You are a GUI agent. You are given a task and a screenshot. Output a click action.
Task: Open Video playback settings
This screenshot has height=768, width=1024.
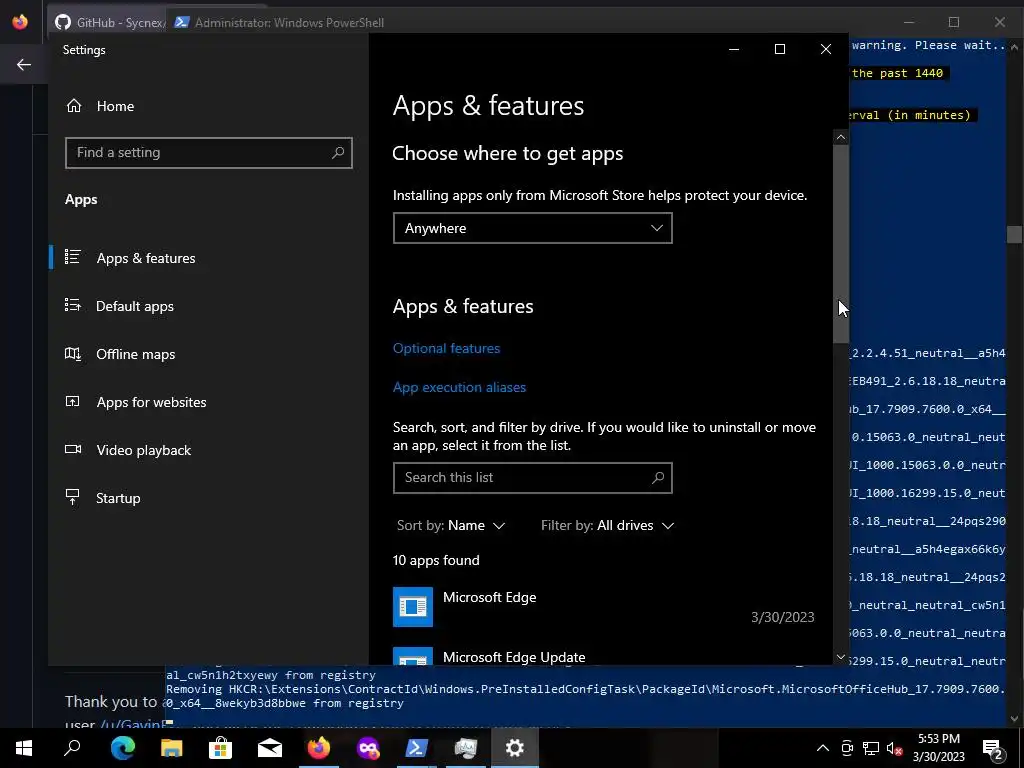(x=143, y=450)
